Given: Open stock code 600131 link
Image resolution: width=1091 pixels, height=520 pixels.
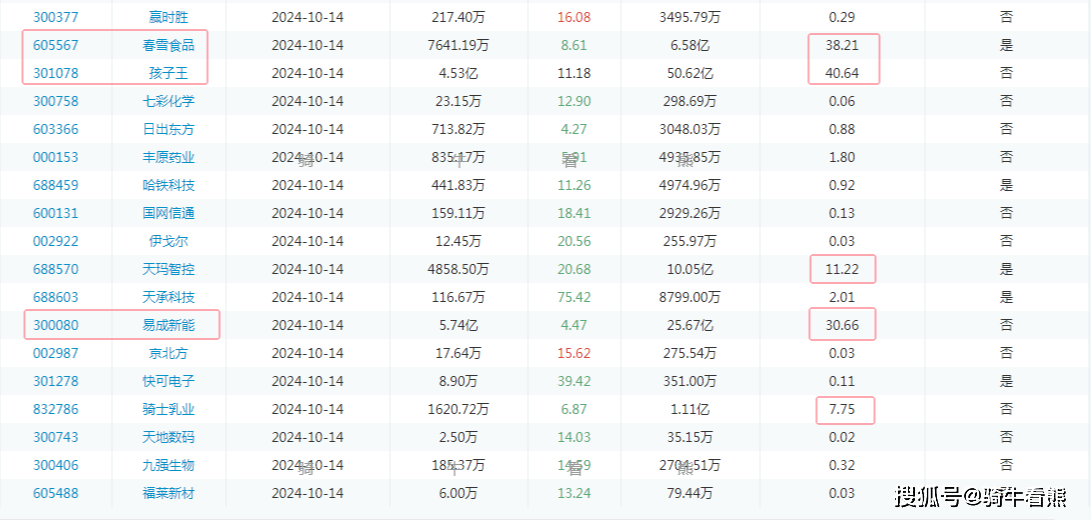Looking at the screenshot, I should tap(56, 213).
